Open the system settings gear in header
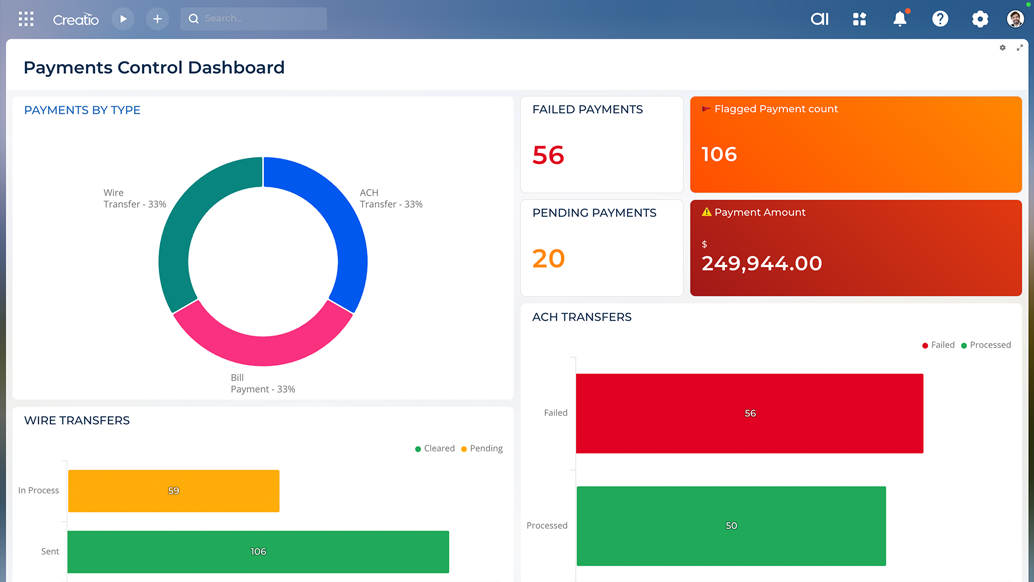The image size is (1034, 582). (x=980, y=19)
